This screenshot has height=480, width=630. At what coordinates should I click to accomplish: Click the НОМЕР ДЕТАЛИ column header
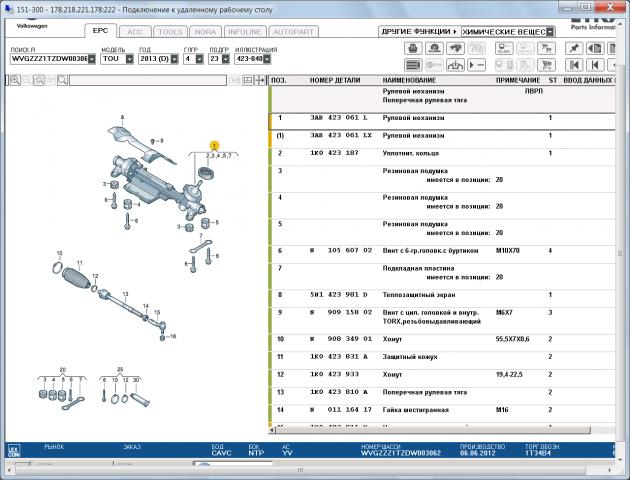click(335, 80)
